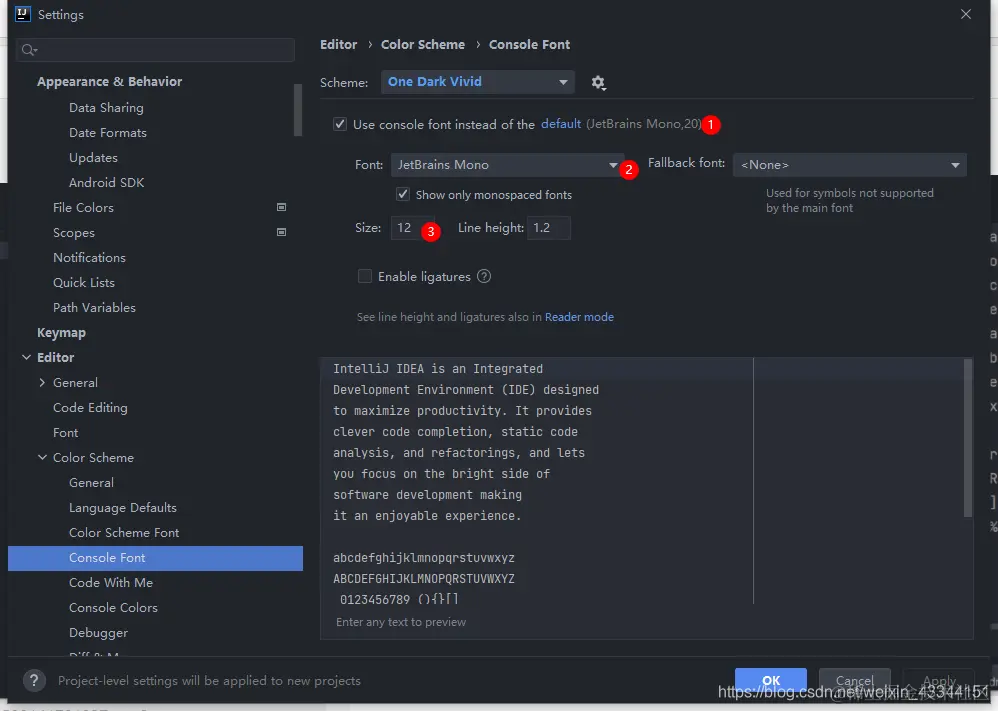Close the Settings dialog
The width and height of the screenshot is (998, 711).
(966, 14)
